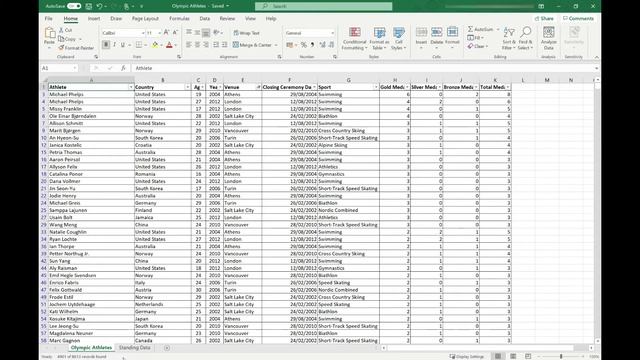Screen dimensions: 640x360
Task: Open Find & Select magnifier
Action: (x=526, y=38)
